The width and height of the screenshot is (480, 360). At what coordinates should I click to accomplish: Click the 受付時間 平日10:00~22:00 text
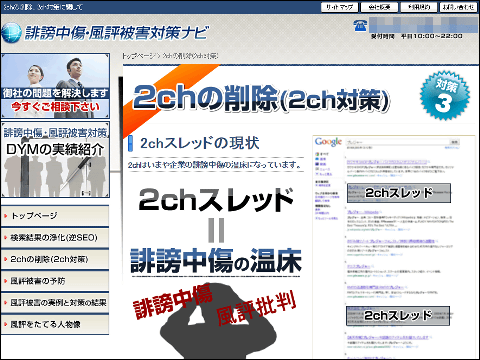(416, 36)
